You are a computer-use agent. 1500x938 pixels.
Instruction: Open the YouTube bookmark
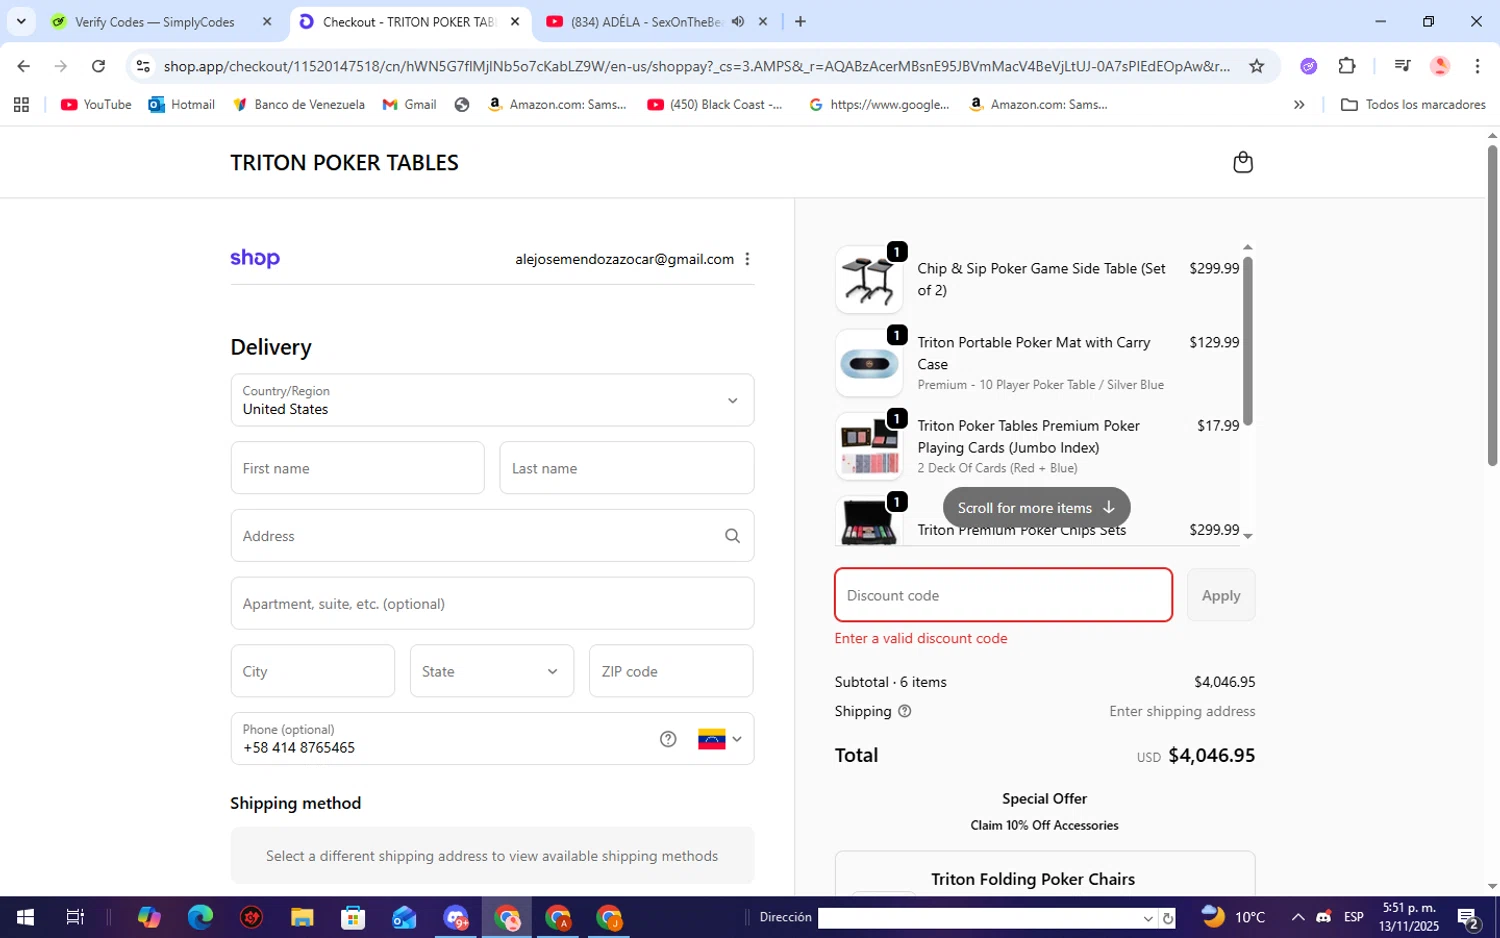(96, 104)
